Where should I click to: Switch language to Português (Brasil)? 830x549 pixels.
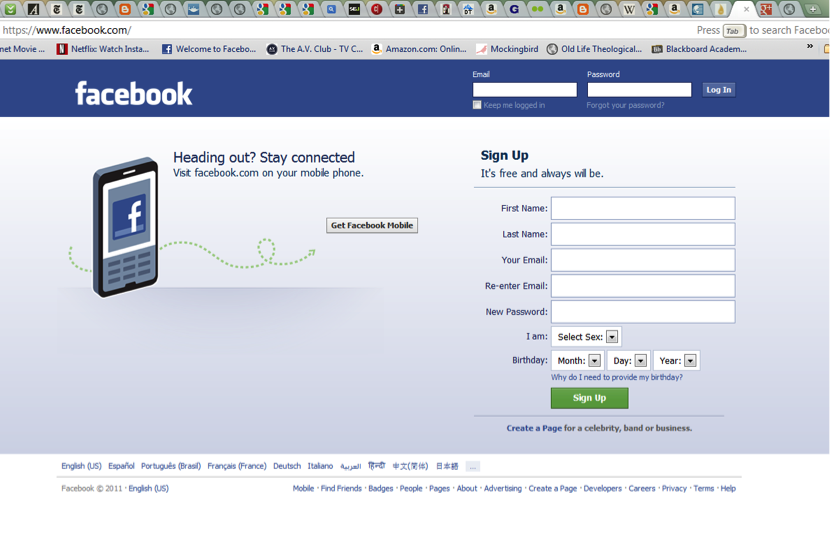click(x=170, y=466)
